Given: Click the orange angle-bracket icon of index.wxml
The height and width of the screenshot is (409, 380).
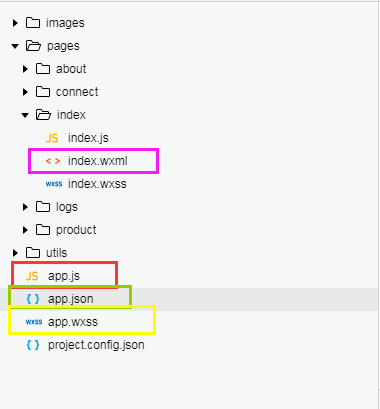Looking at the screenshot, I should [x=53, y=161].
